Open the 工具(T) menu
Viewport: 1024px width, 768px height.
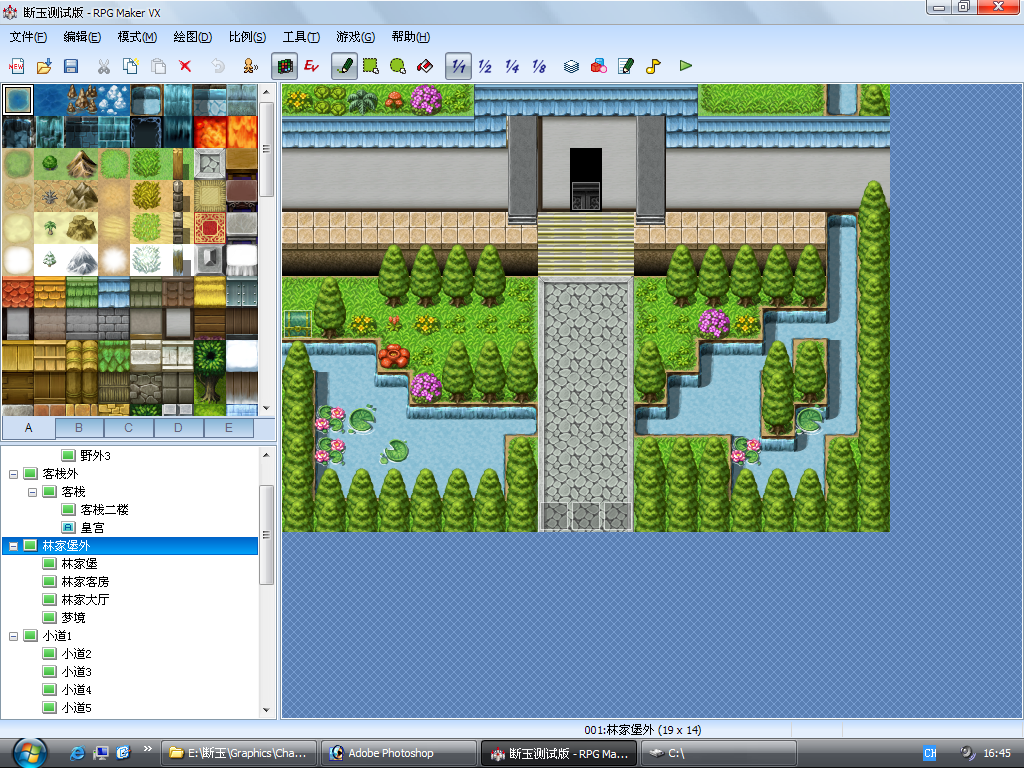301,37
